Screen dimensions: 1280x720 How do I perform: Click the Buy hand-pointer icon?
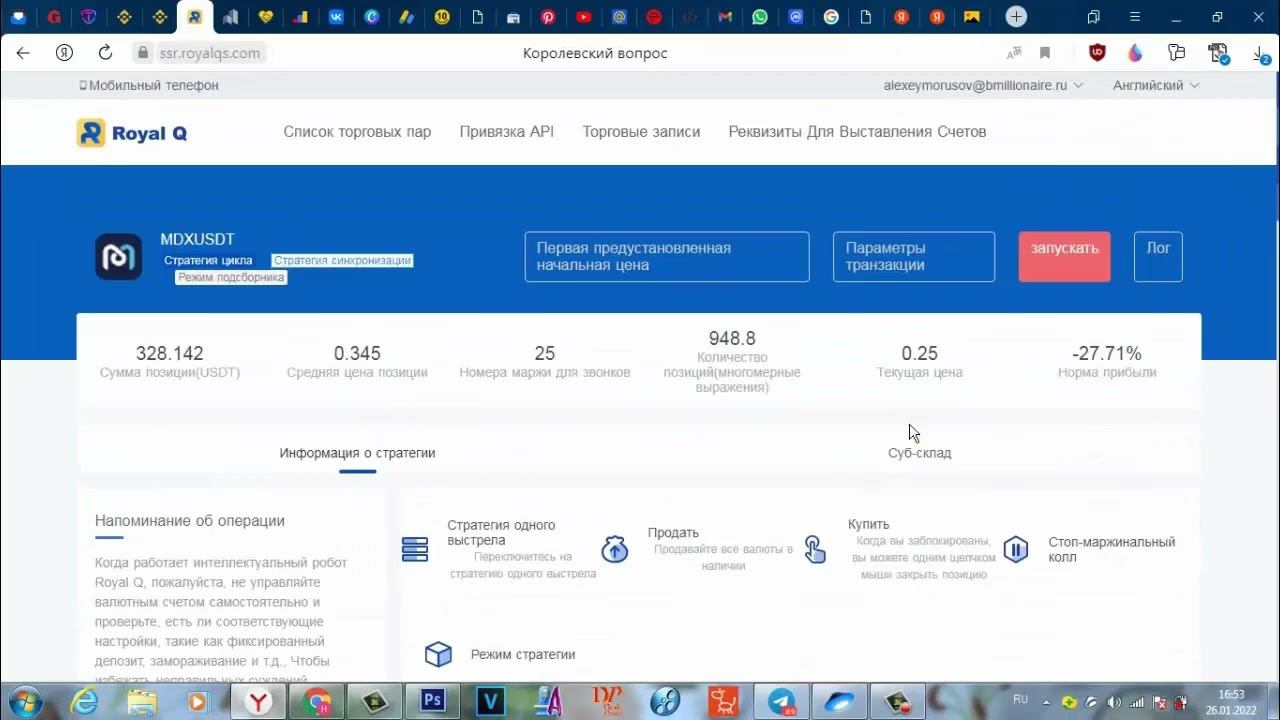coord(815,549)
